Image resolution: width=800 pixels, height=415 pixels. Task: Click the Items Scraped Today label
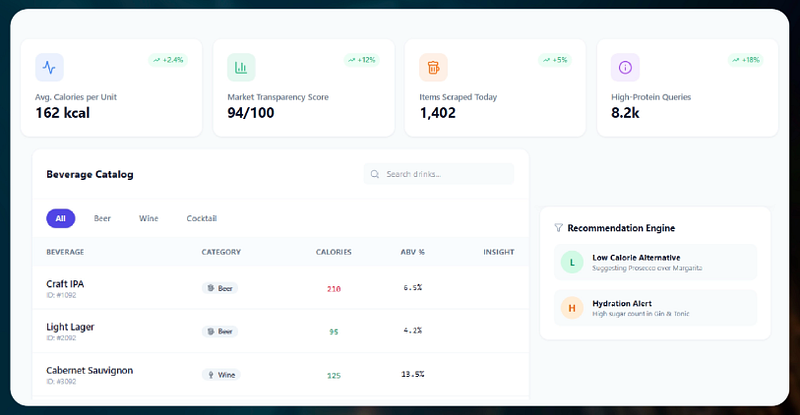tap(458, 97)
